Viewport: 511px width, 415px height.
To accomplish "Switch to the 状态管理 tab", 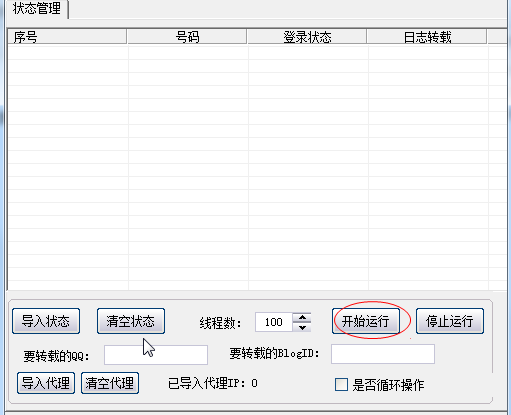I will coord(36,8).
